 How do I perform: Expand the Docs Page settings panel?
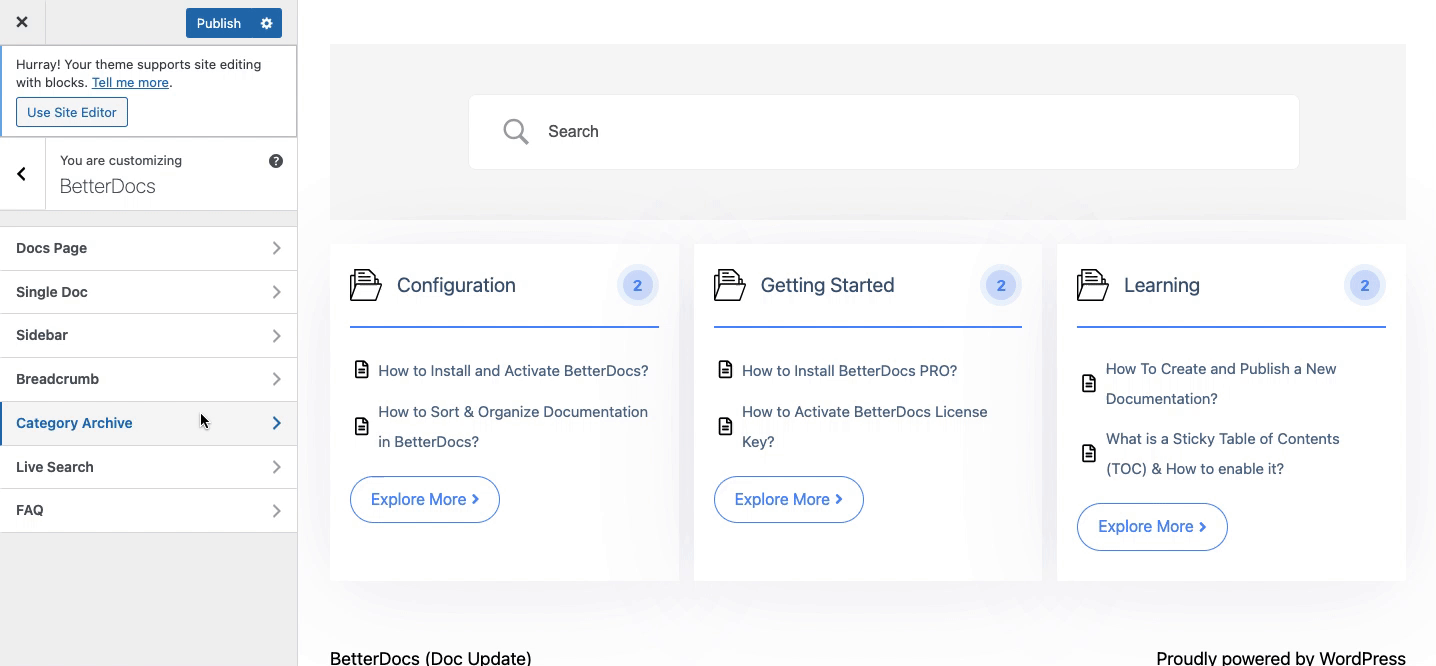148,247
